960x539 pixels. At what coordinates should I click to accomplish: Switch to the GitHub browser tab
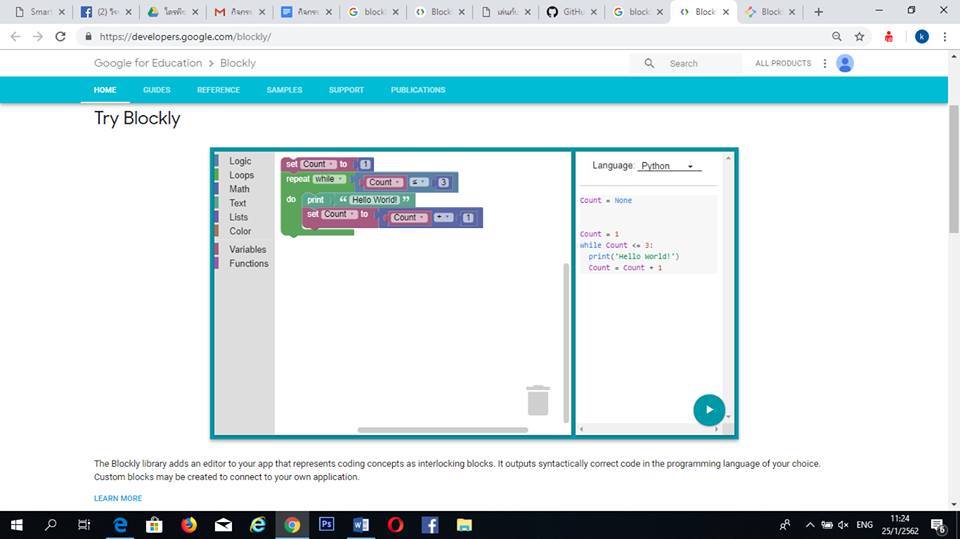click(x=571, y=12)
